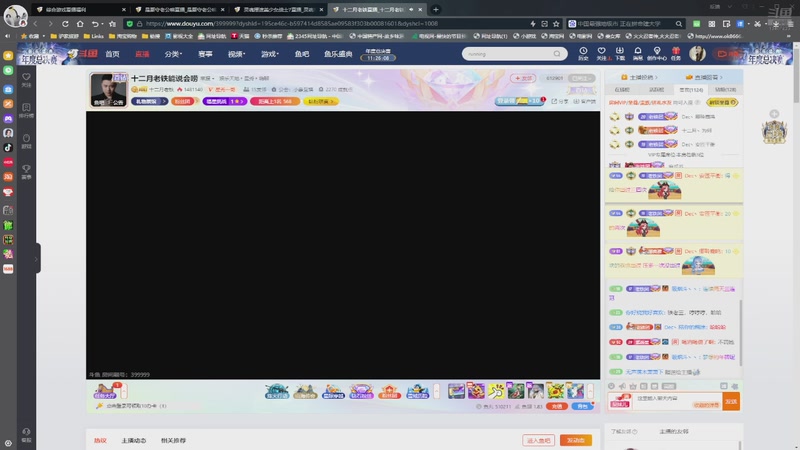Open the trophy icon in the left rail
800x450 pixels.
coord(26,171)
